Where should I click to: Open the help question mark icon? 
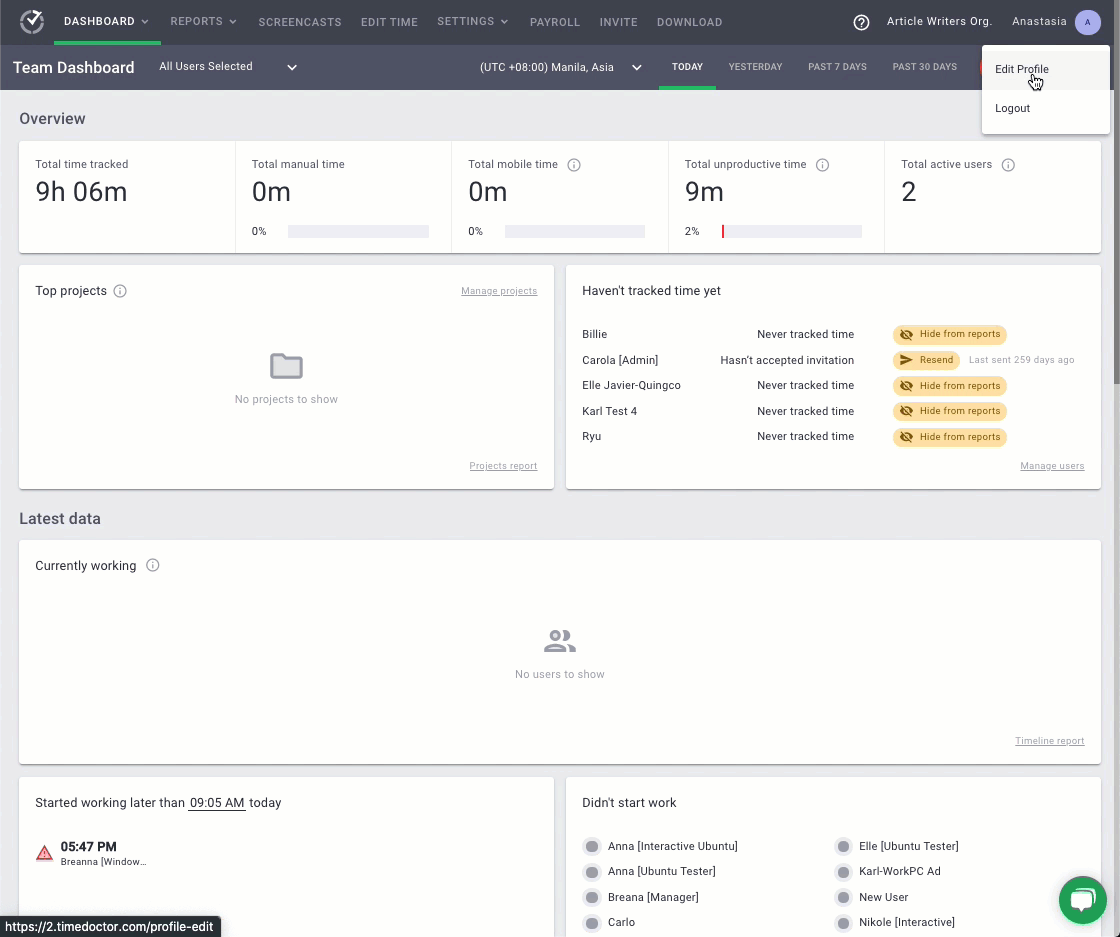[x=861, y=23]
